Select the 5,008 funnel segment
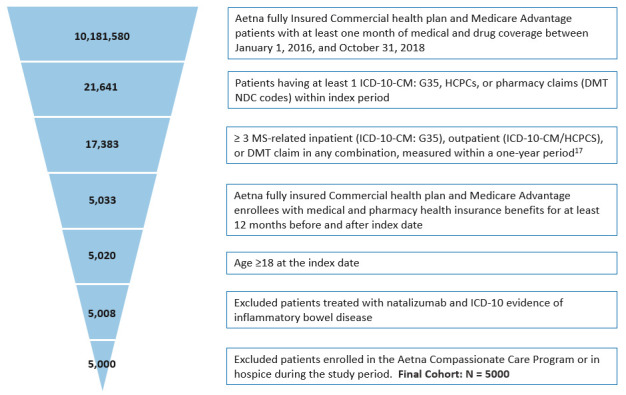Screen dimensions: 626x395 point(102,312)
